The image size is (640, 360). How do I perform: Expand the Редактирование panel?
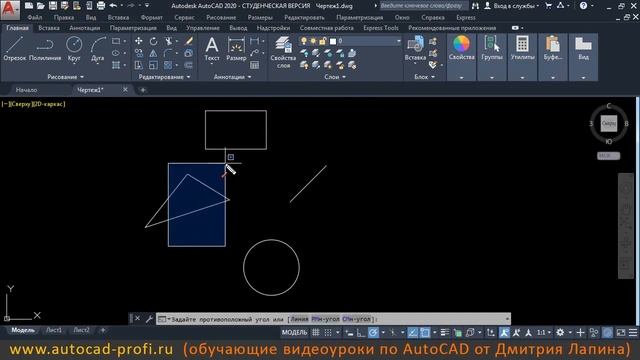click(x=164, y=77)
